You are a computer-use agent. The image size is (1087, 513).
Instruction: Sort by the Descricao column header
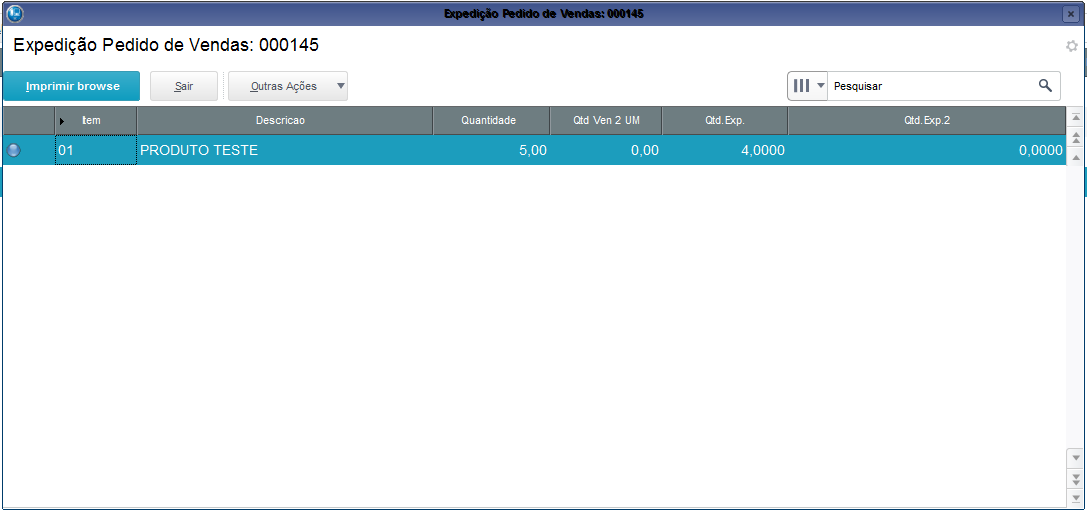point(284,121)
